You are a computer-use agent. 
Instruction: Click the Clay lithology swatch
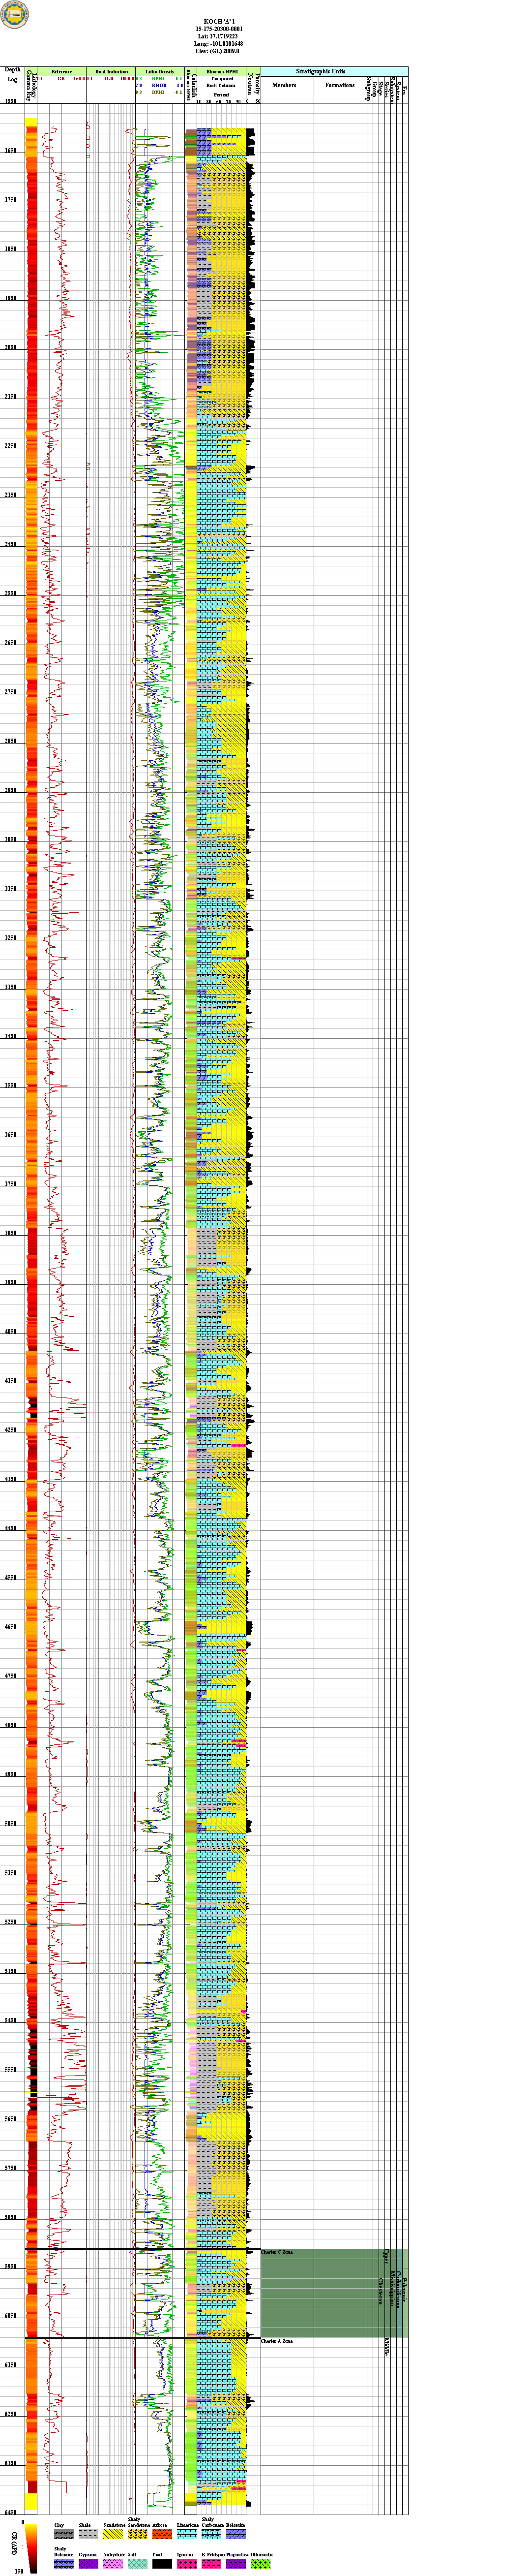click(64, 2534)
